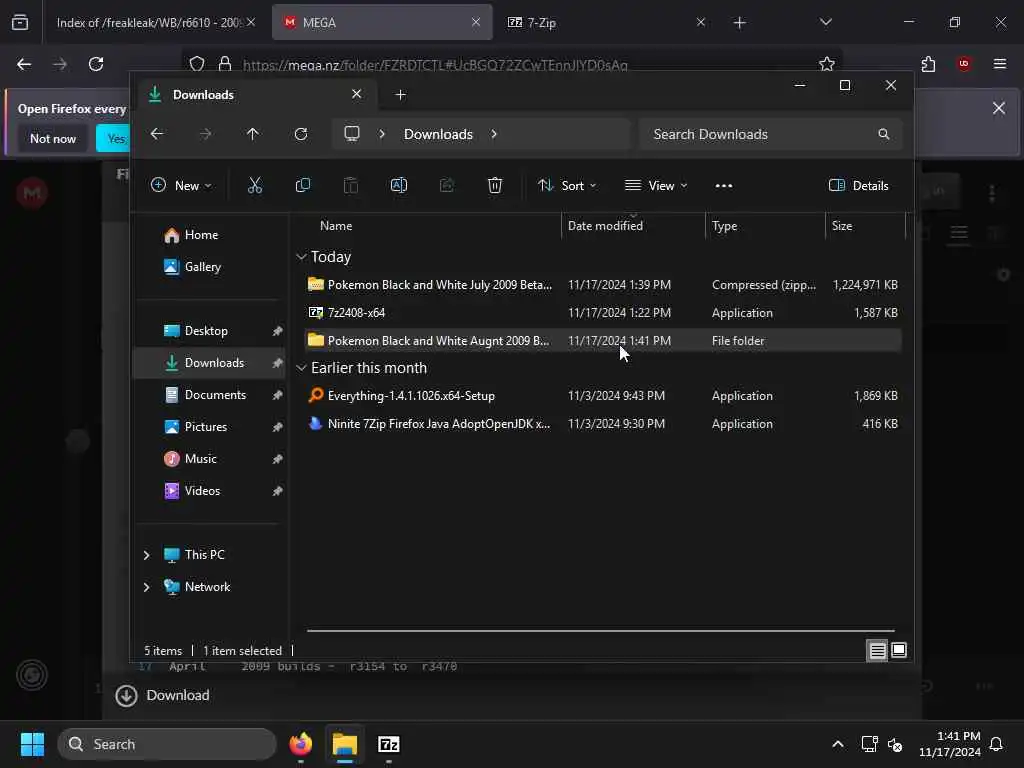Screen dimensions: 1024x768
Task: Go up one folder level arrow
Action: (253, 134)
